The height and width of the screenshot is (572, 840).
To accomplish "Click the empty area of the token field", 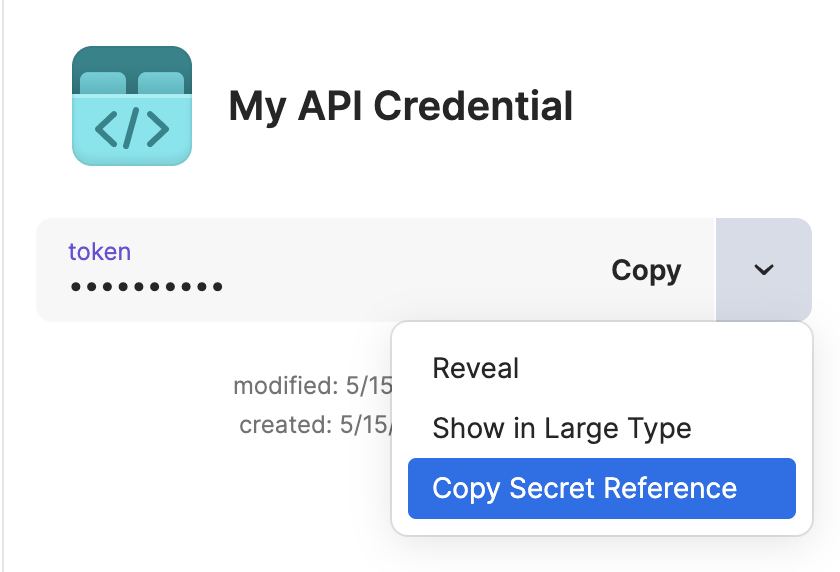I will (400, 270).
